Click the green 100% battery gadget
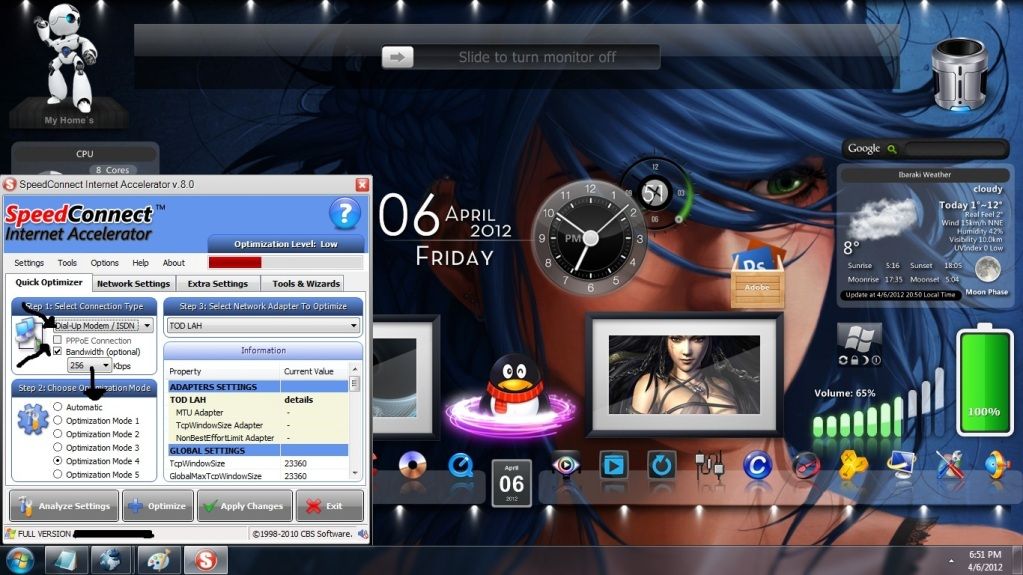 [984, 381]
